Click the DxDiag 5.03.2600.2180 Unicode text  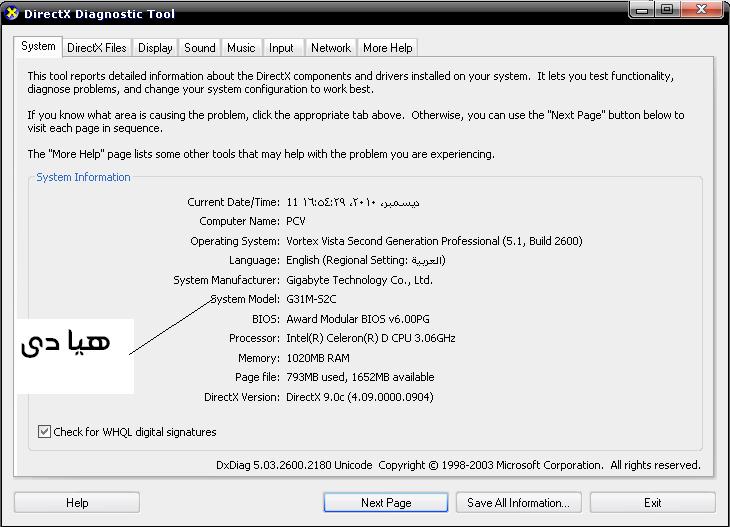click(x=294, y=465)
